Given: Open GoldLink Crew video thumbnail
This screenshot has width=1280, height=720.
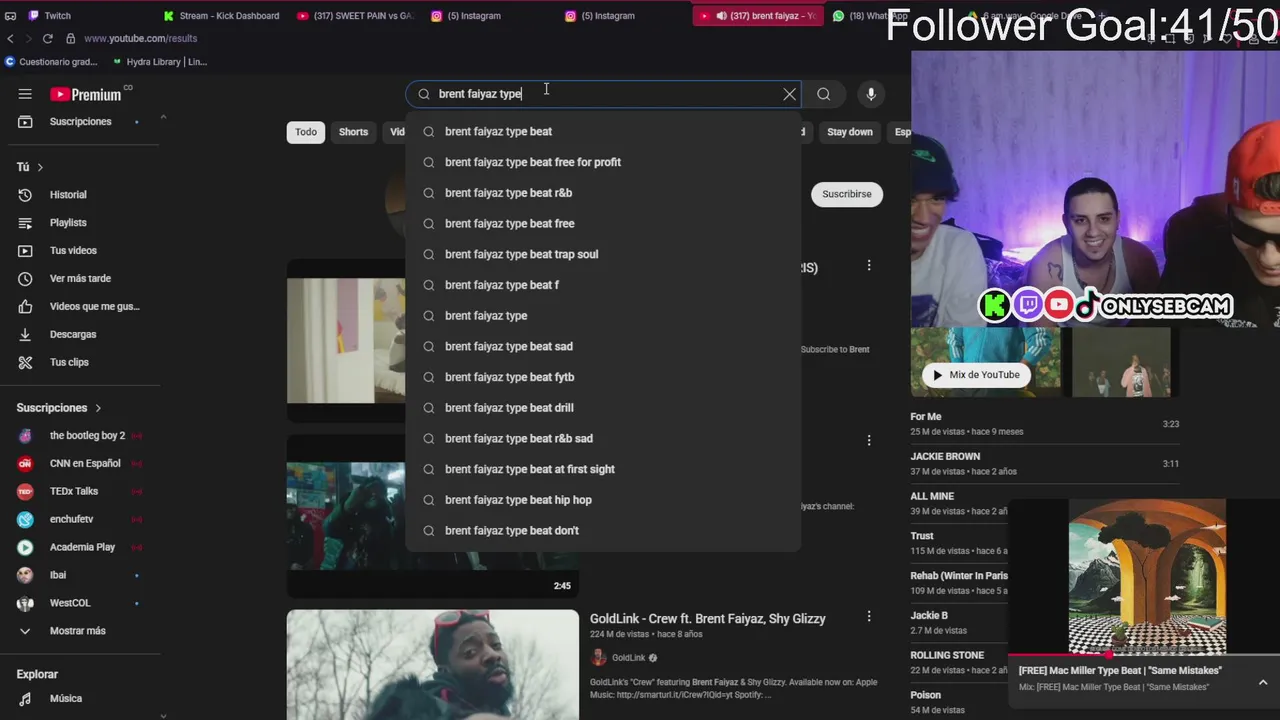Looking at the screenshot, I should tap(433, 664).
